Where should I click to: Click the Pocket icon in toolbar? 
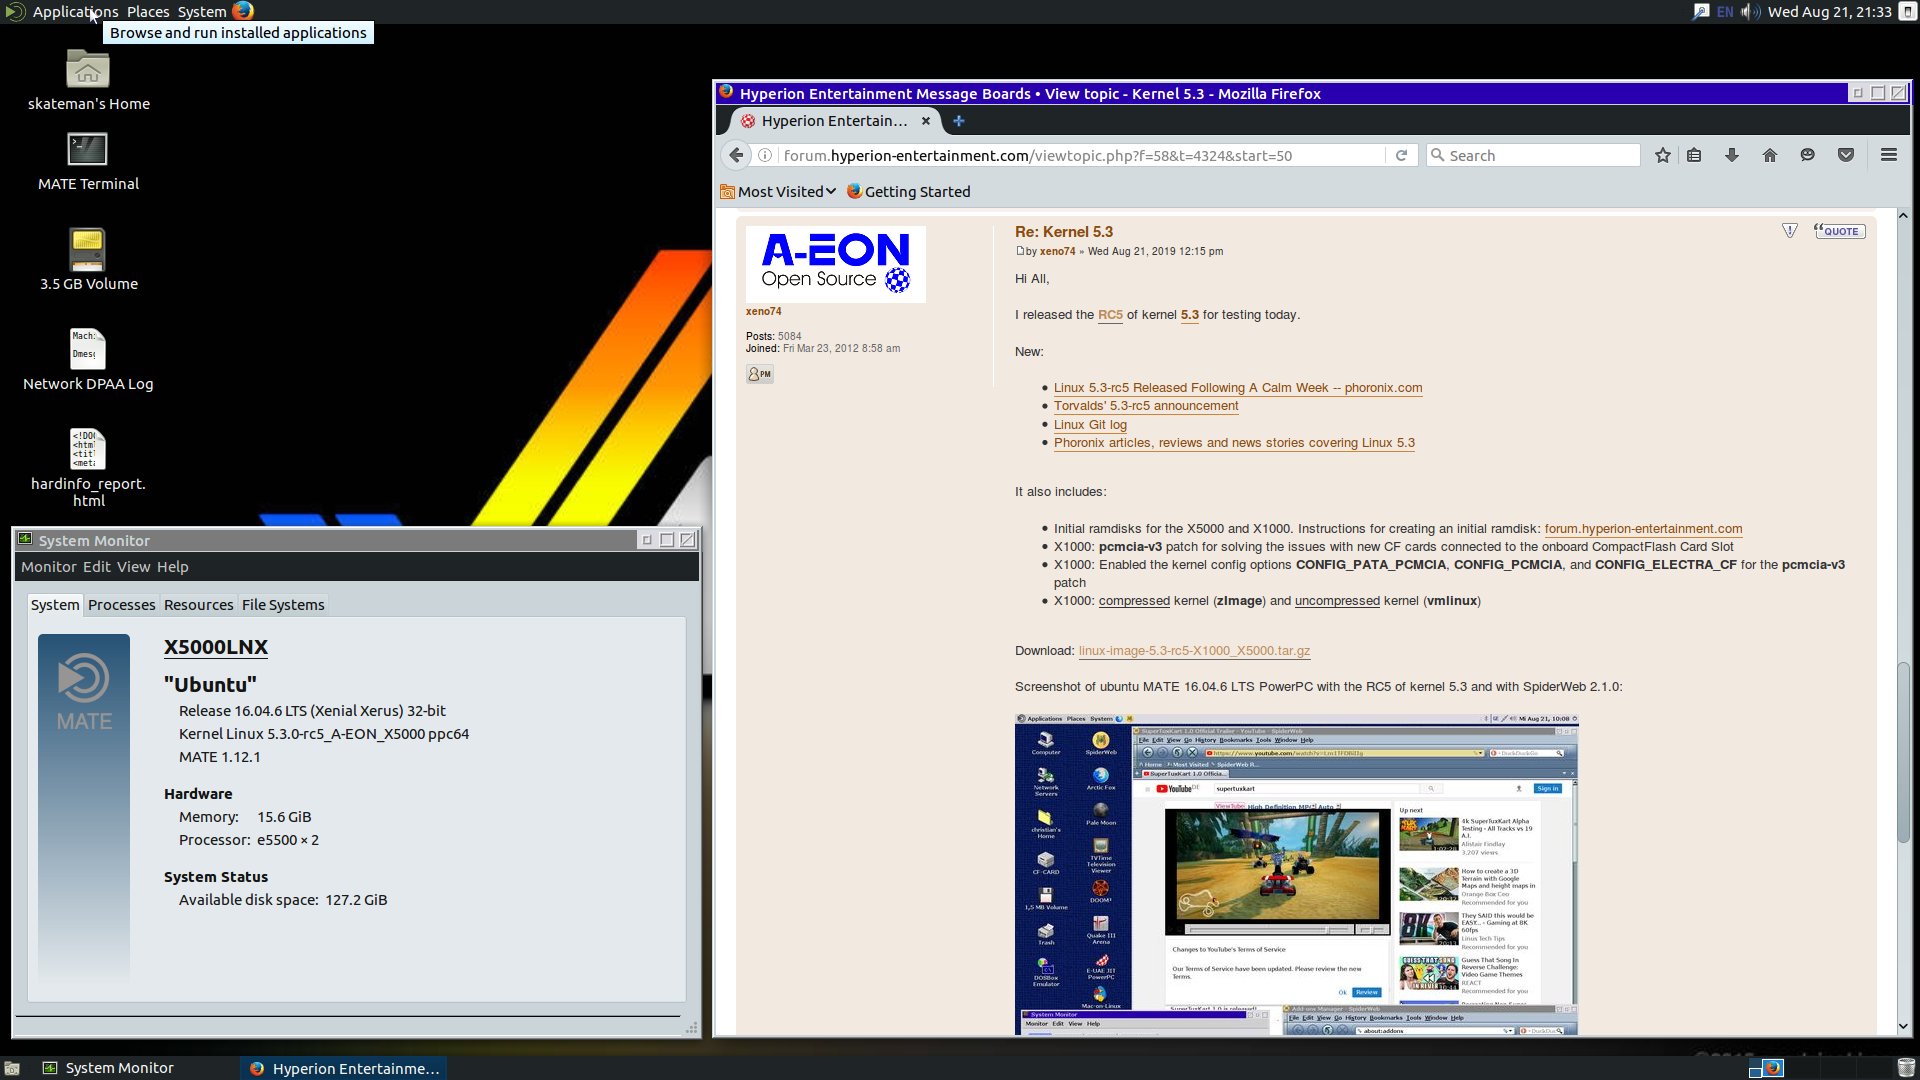coord(1846,155)
